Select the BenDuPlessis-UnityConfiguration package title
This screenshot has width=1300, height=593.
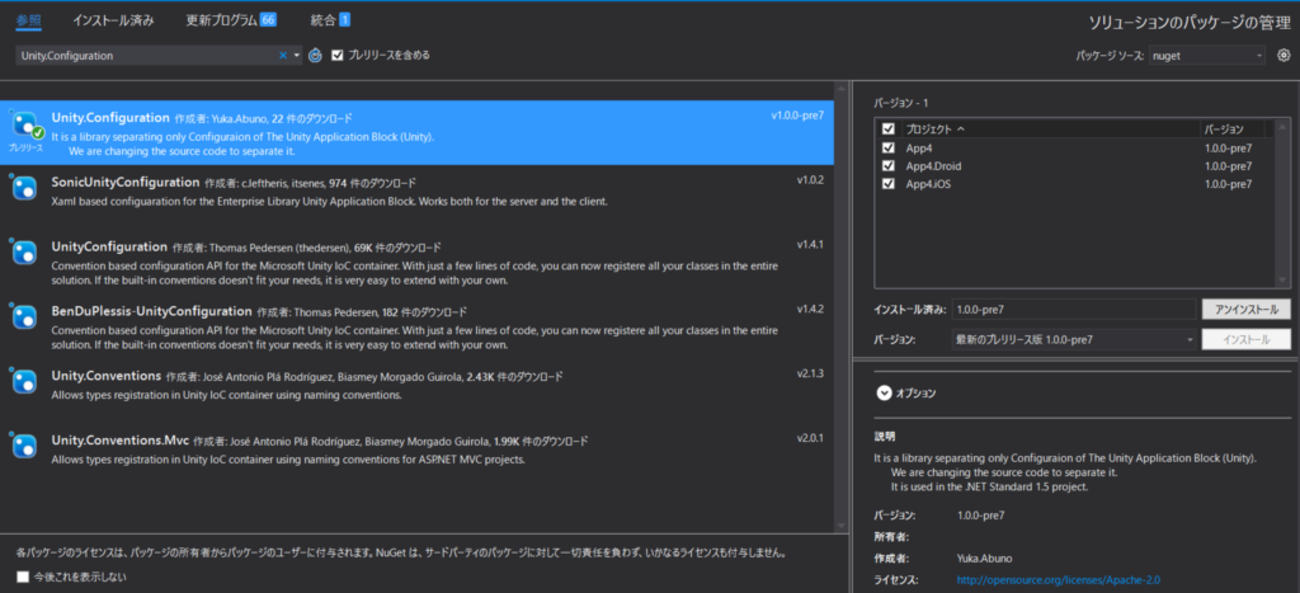pyautogui.click(x=152, y=311)
